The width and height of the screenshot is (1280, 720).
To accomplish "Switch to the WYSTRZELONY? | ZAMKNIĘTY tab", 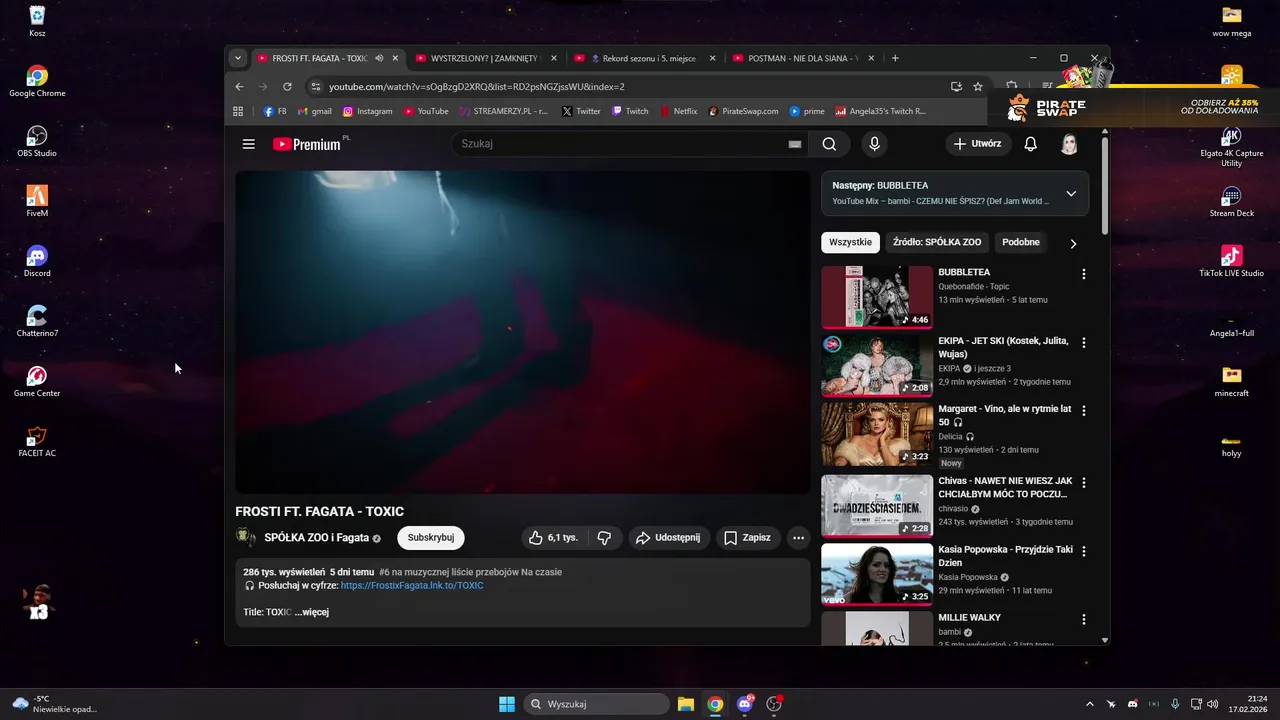I will click(x=485, y=58).
